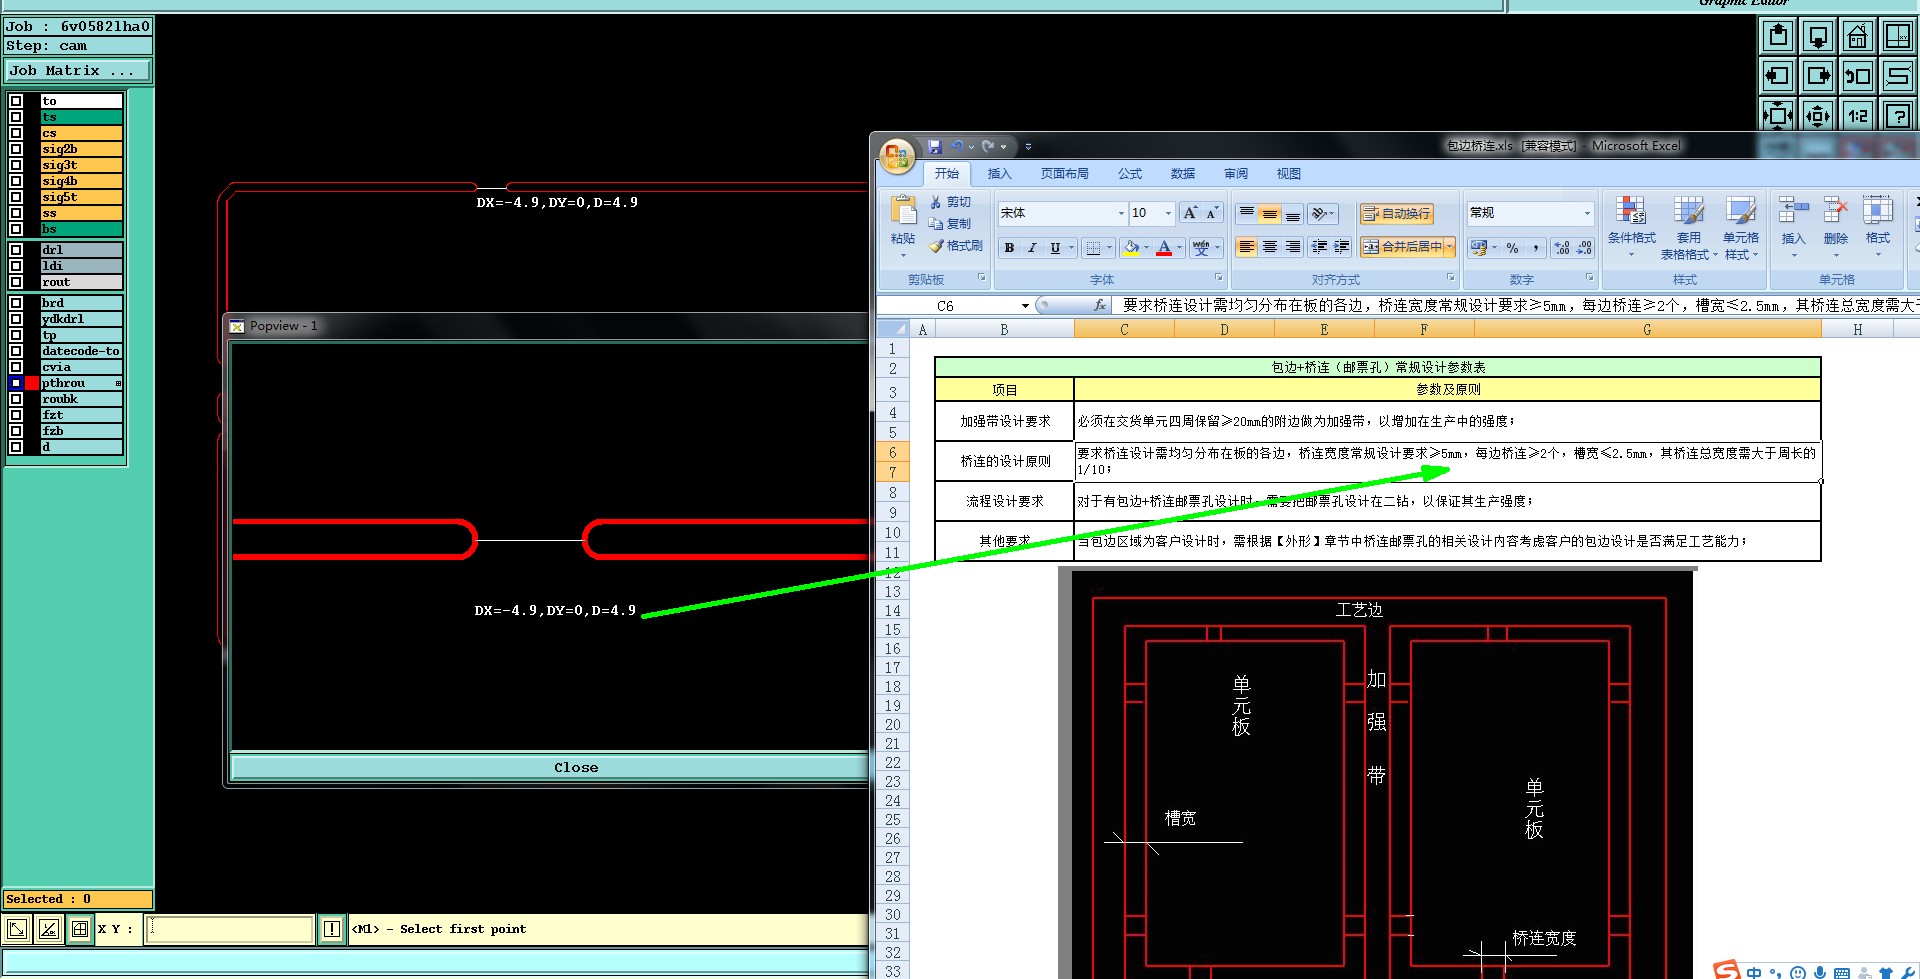Expand the font group dialog launcher (字体)
Screen dimensions: 1920x979
pyautogui.click(x=1218, y=278)
